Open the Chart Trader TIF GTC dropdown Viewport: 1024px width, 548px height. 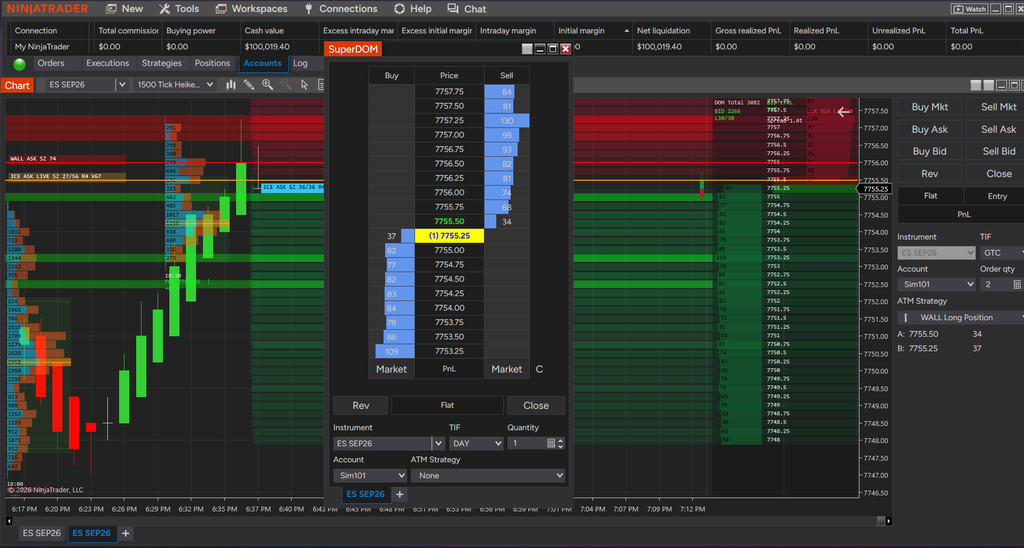pyautogui.click(x=1002, y=253)
